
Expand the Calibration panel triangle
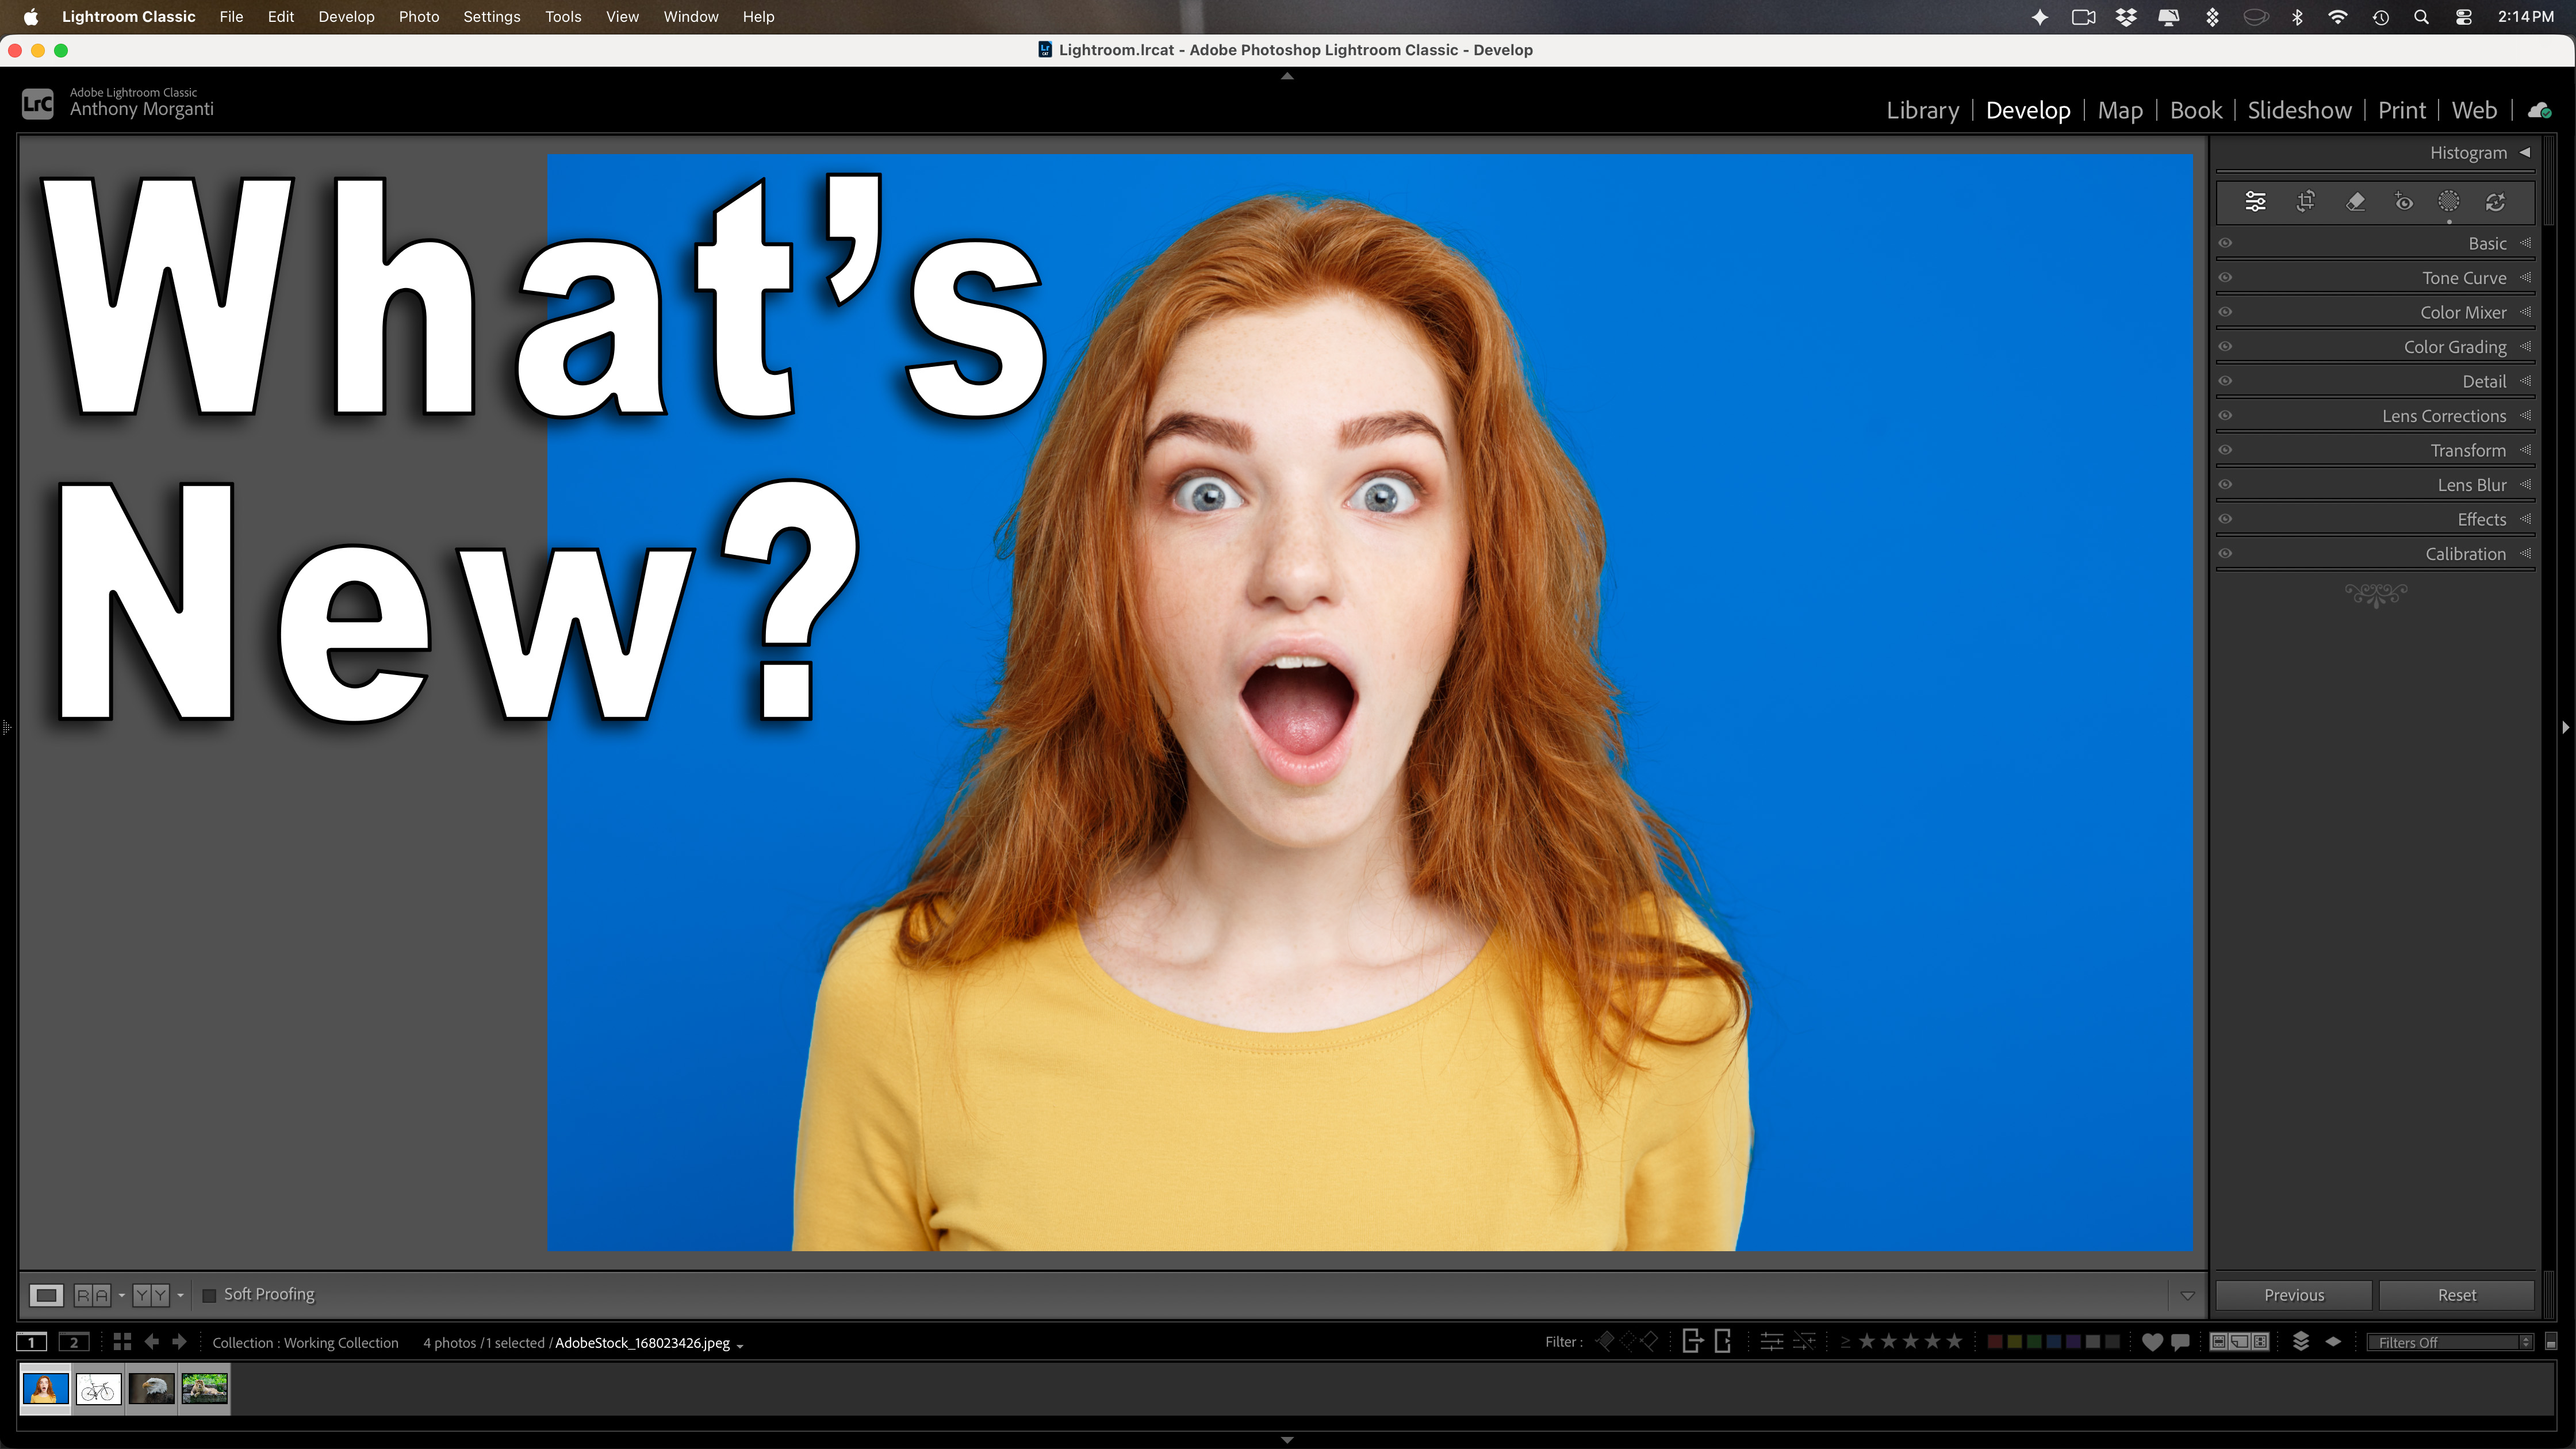[x=2526, y=554]
